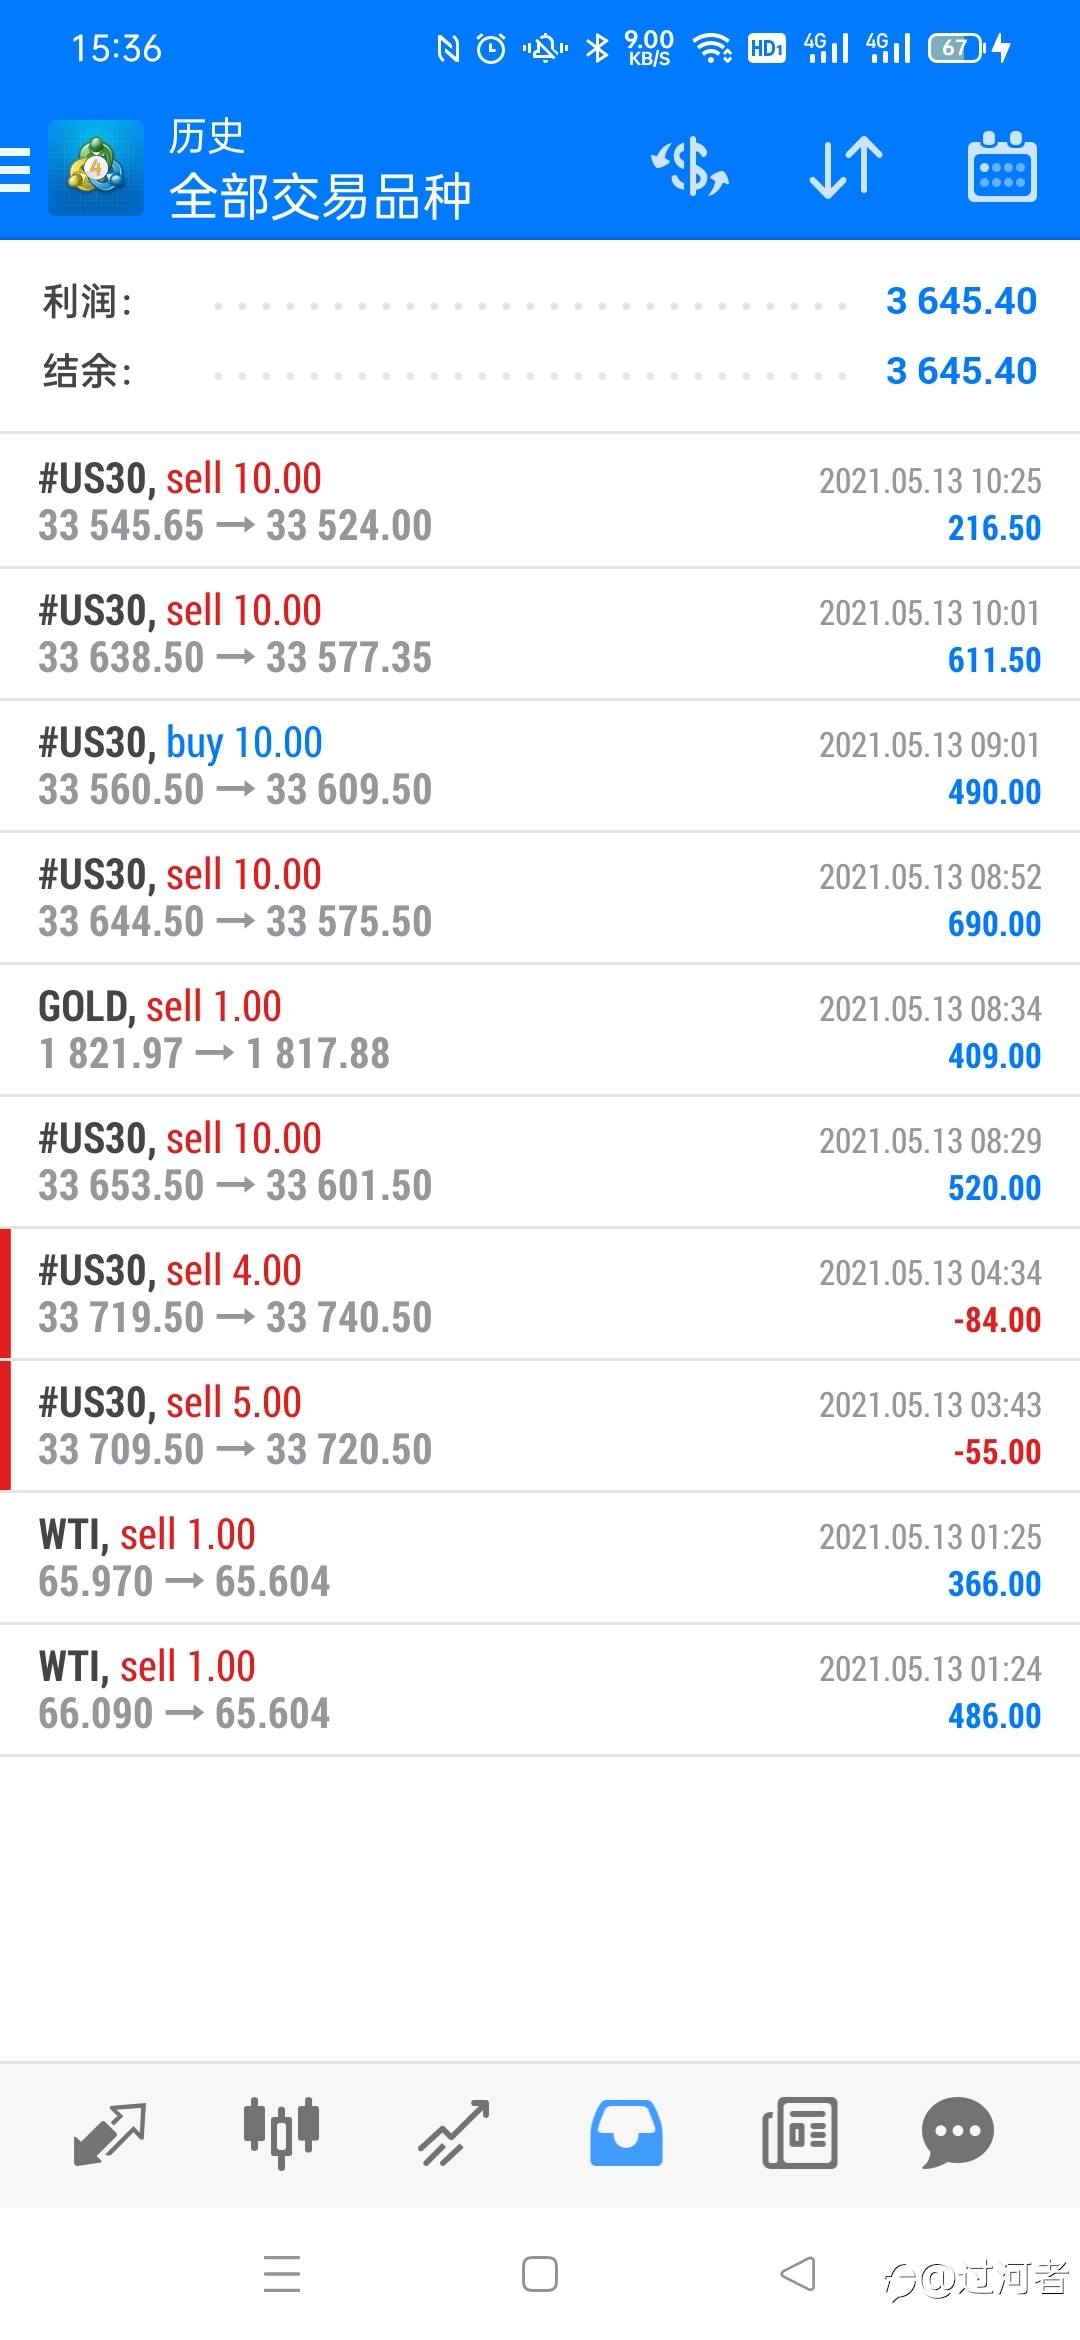Image resolution: width=1080 pixels, height=2340 pixels.
Task: Open the calendar date range picker
Action: point(1002,167)
